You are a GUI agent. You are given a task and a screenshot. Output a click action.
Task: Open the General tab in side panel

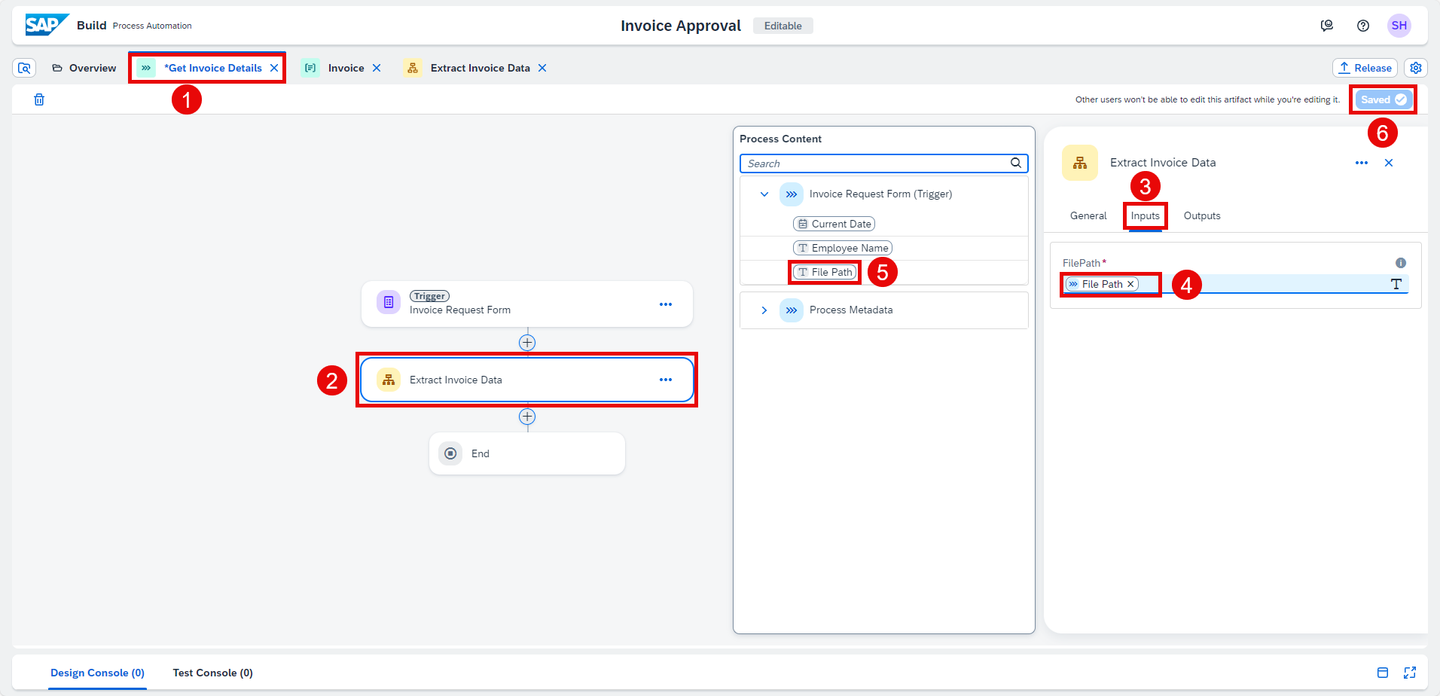[x=1088, y=216]
